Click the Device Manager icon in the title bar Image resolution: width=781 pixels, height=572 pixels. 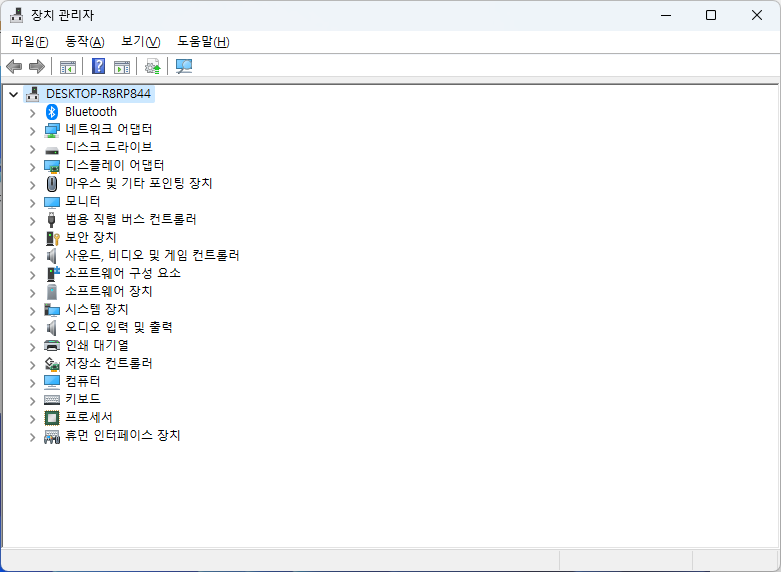point(16,15)
